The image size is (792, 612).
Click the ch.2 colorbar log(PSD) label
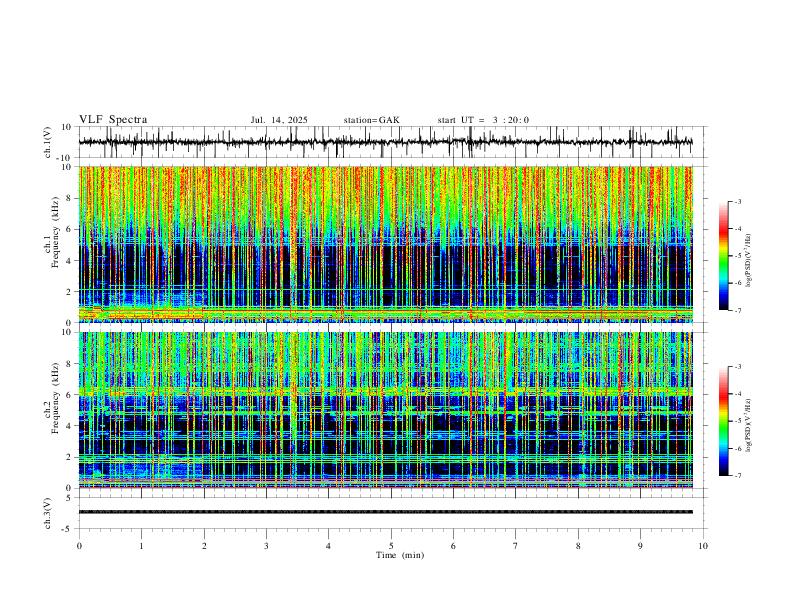click(749, 426)
